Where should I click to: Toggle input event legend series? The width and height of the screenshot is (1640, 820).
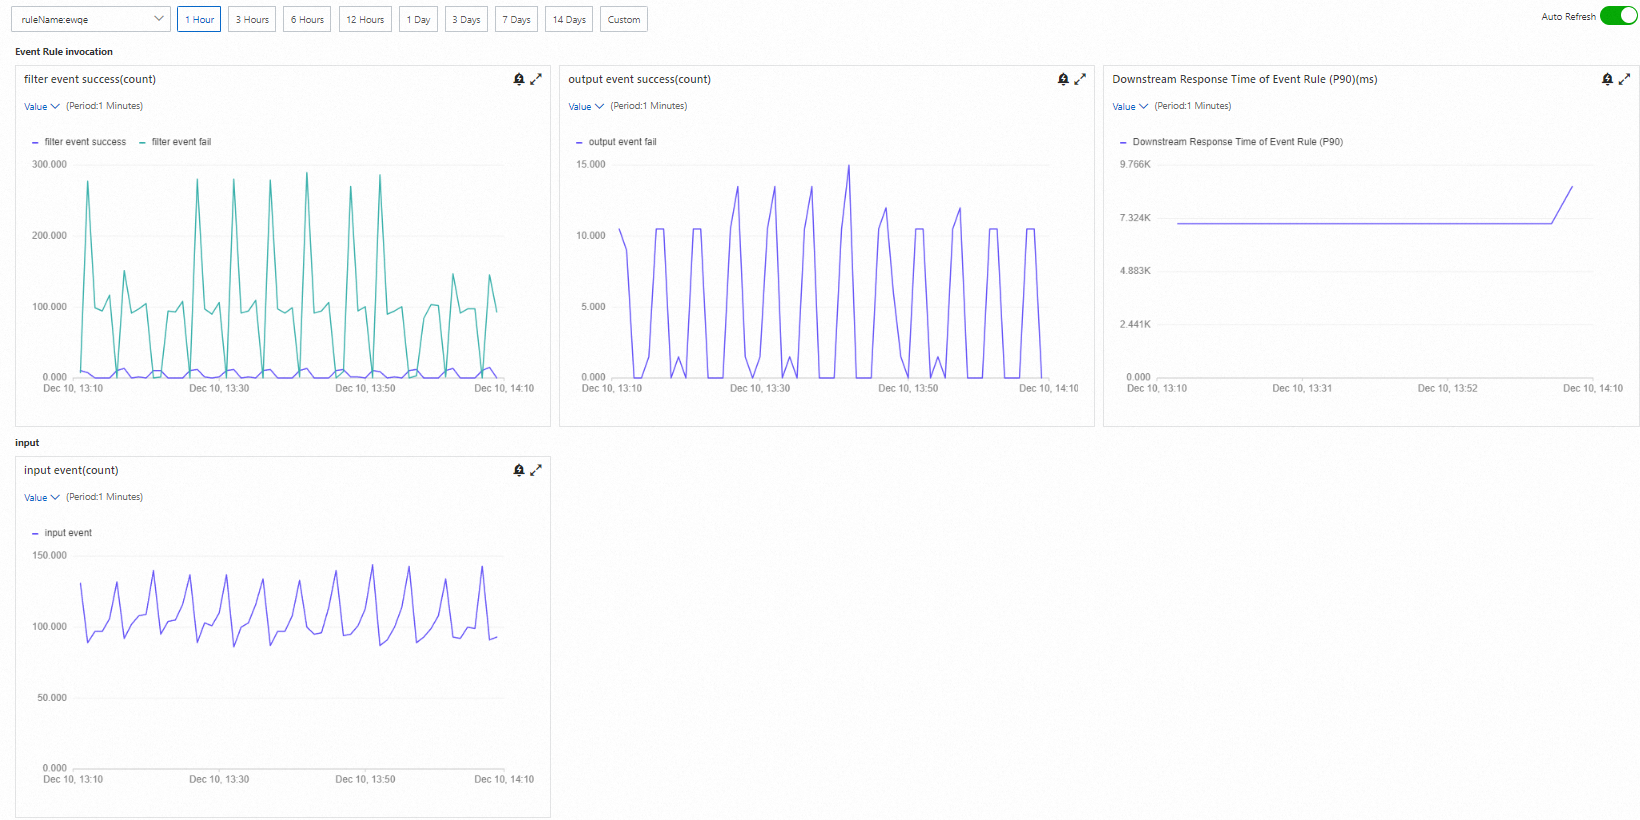[62, 533]
